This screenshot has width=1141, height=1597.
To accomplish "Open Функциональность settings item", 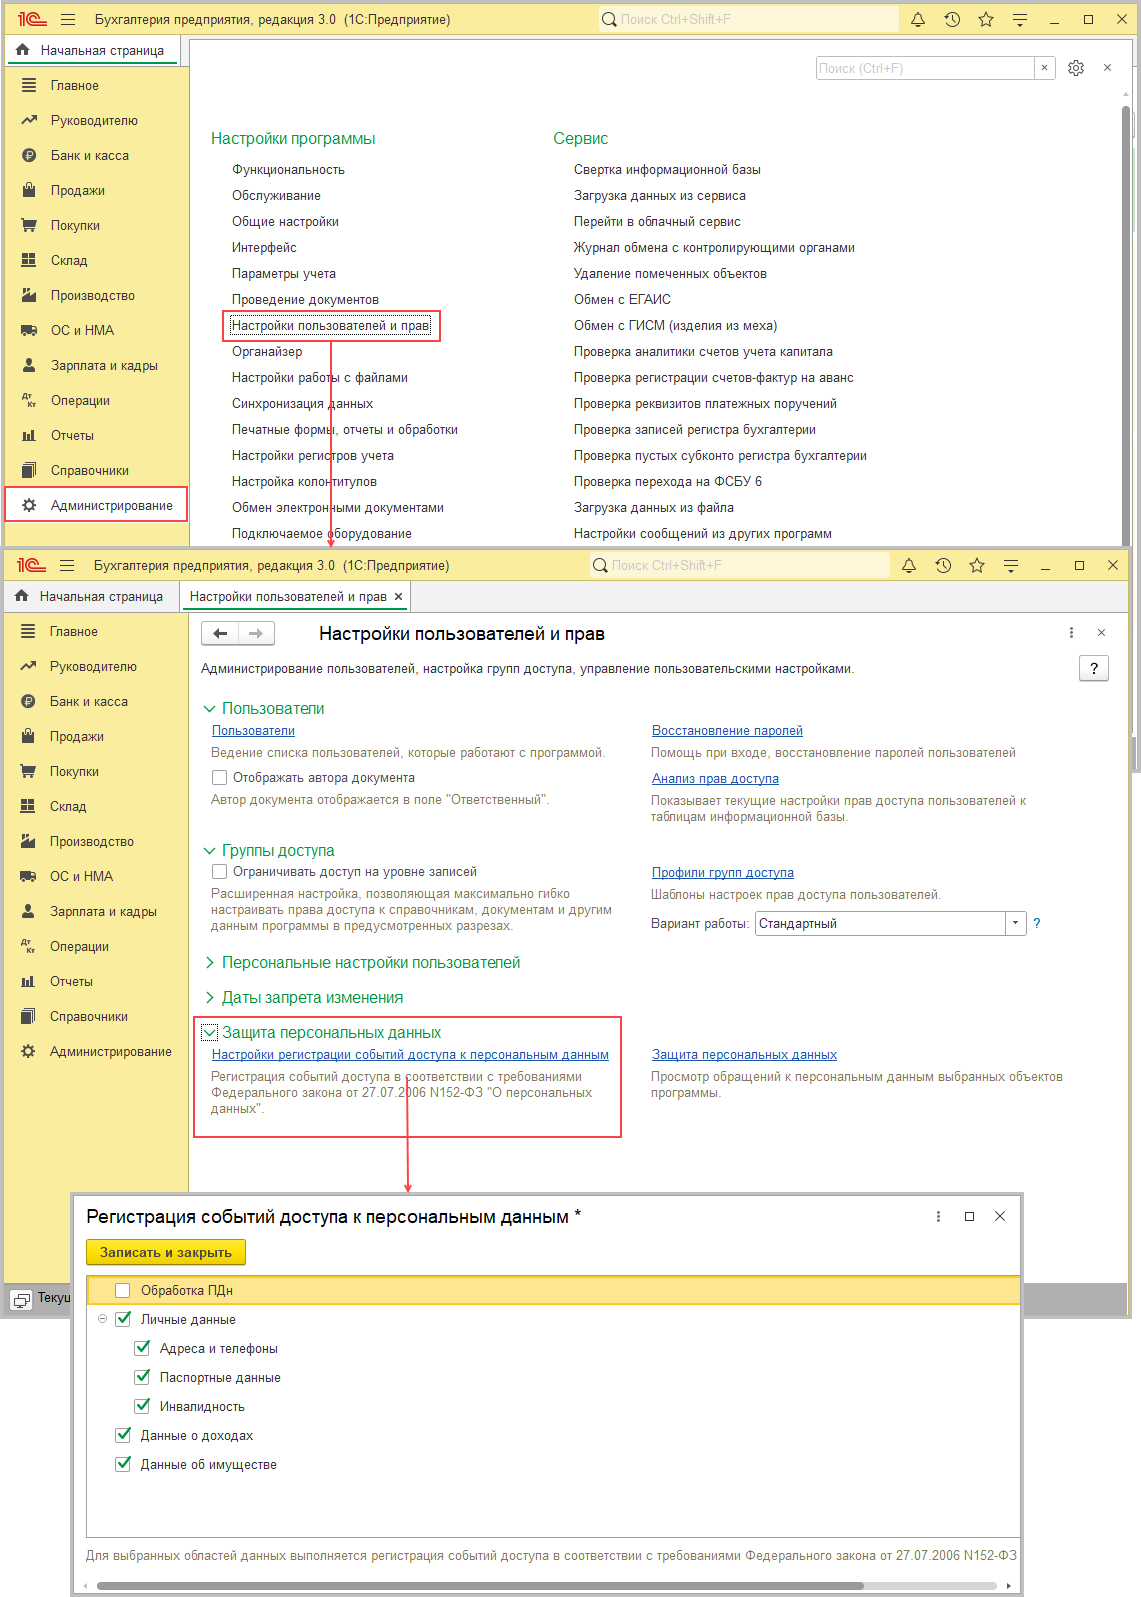I will point(288,169).
